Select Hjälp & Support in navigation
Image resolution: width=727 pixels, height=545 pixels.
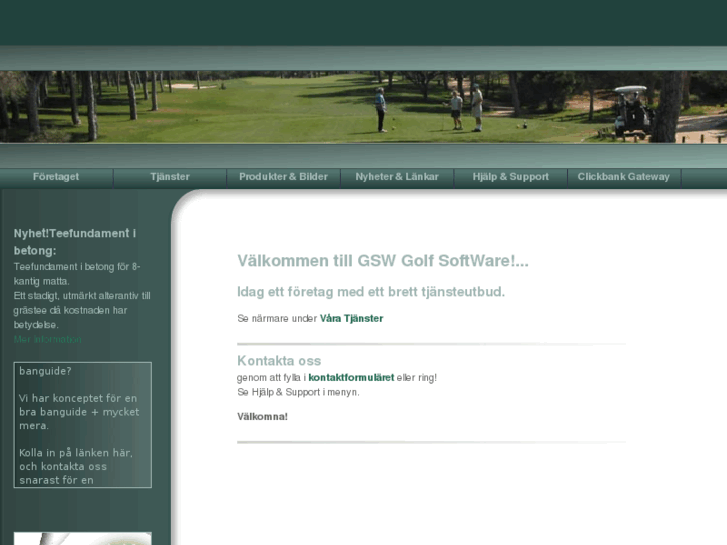[x=511, y=177]
